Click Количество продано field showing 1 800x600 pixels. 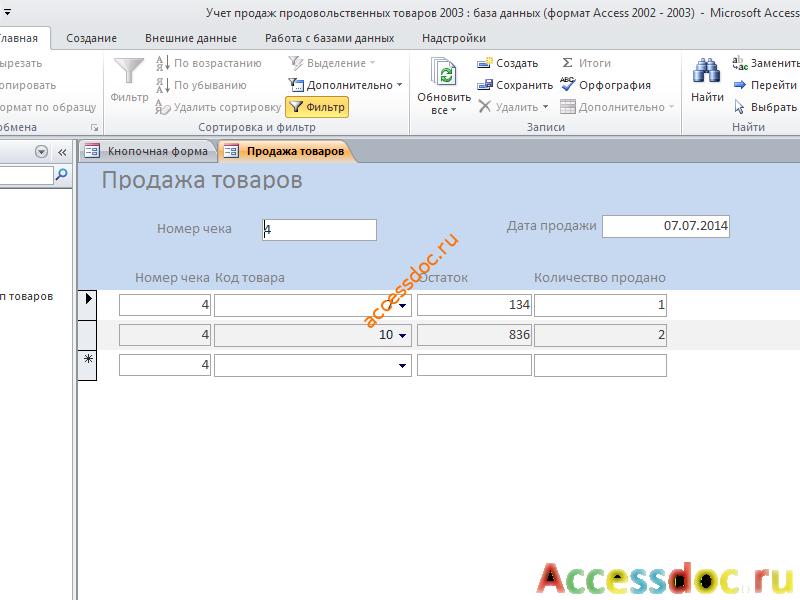600,305
